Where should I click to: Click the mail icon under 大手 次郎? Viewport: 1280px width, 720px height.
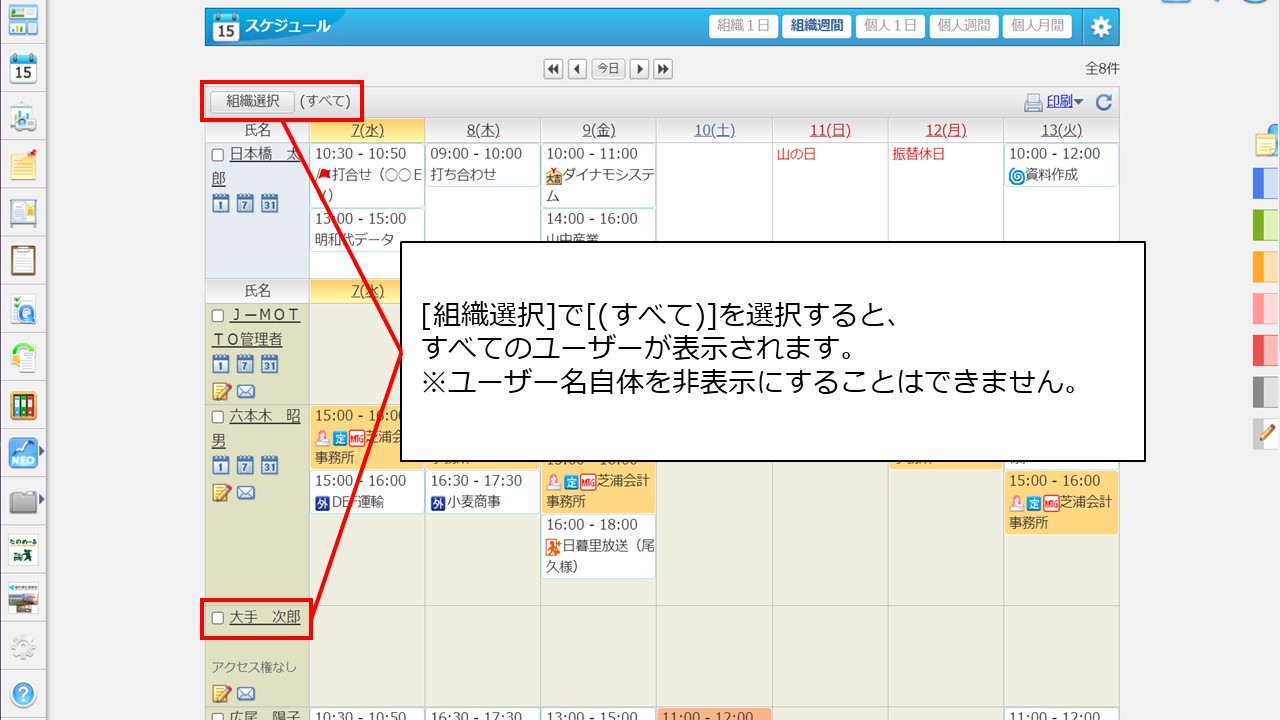[x=245, y=693]
